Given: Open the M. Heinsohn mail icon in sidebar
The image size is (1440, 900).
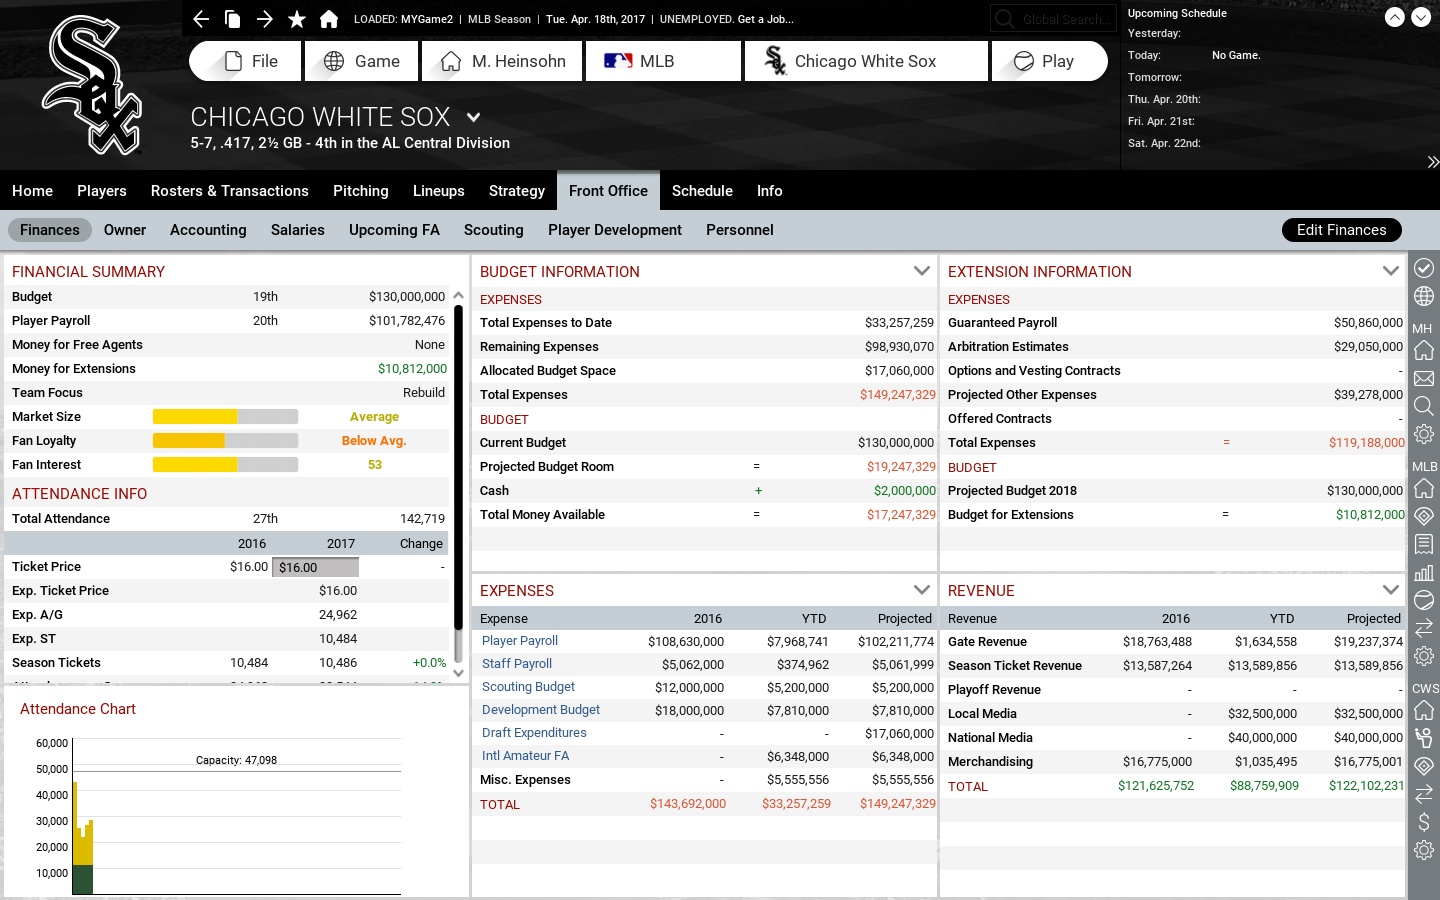Looking at the screenshot, I should 1424,379.
